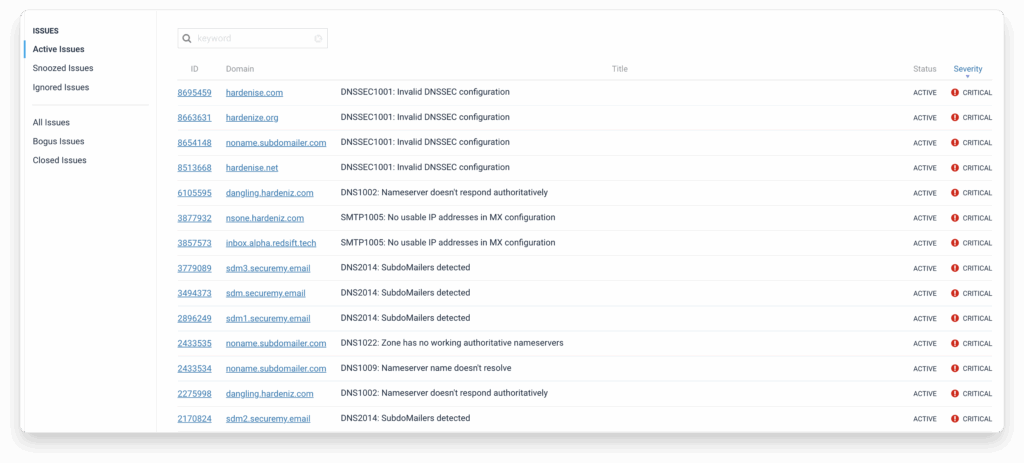Click critical icon in hardenize.org row
Viewport: 1024px width, 463px height.
[955, 117]
